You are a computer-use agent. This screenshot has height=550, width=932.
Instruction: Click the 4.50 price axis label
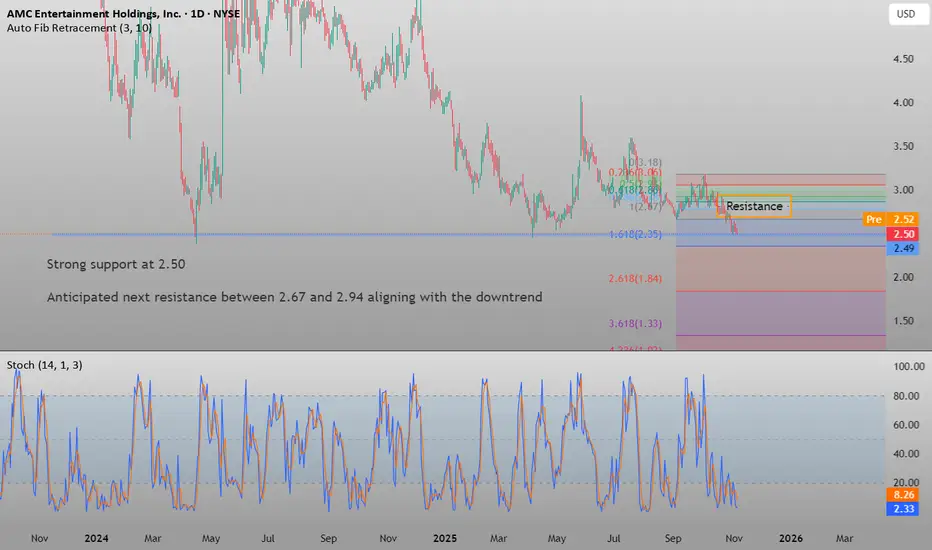tap(903, 59)
